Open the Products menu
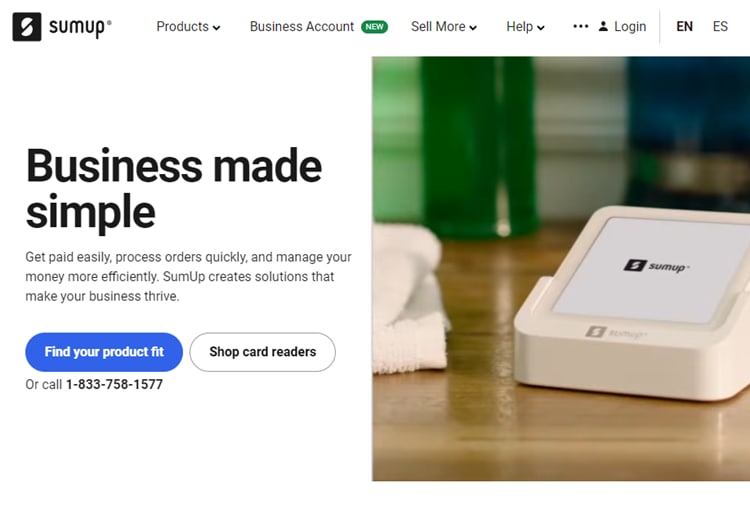Image resolution: width=750 pixels, height=515 pixels. 188,27
